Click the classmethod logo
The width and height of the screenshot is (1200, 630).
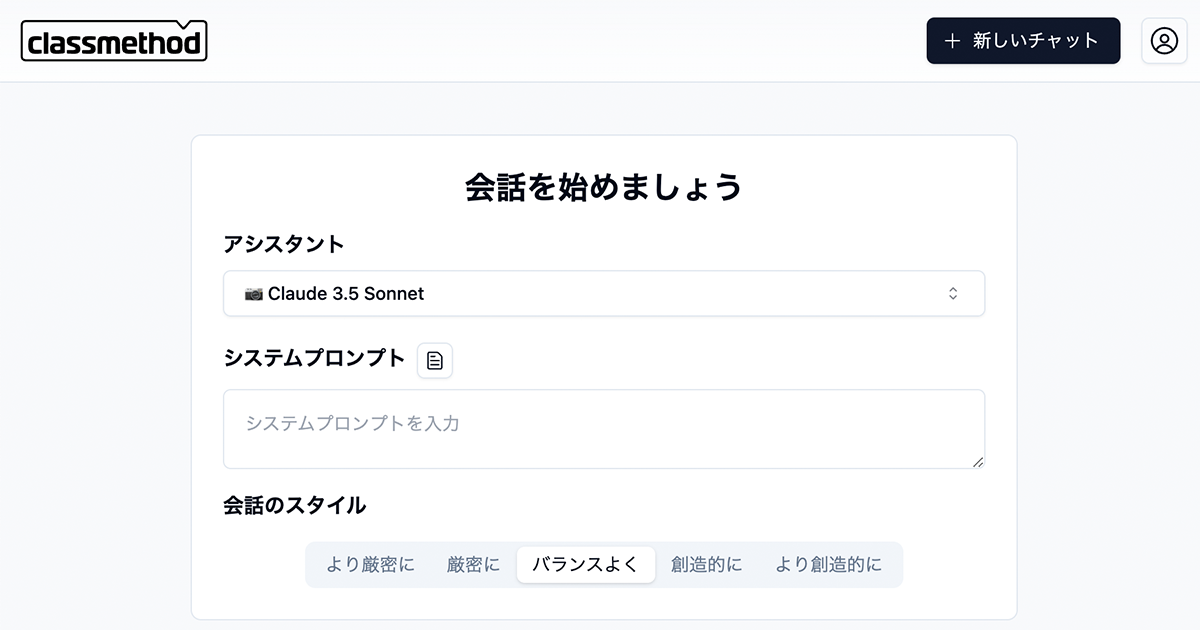coord(114,41)
